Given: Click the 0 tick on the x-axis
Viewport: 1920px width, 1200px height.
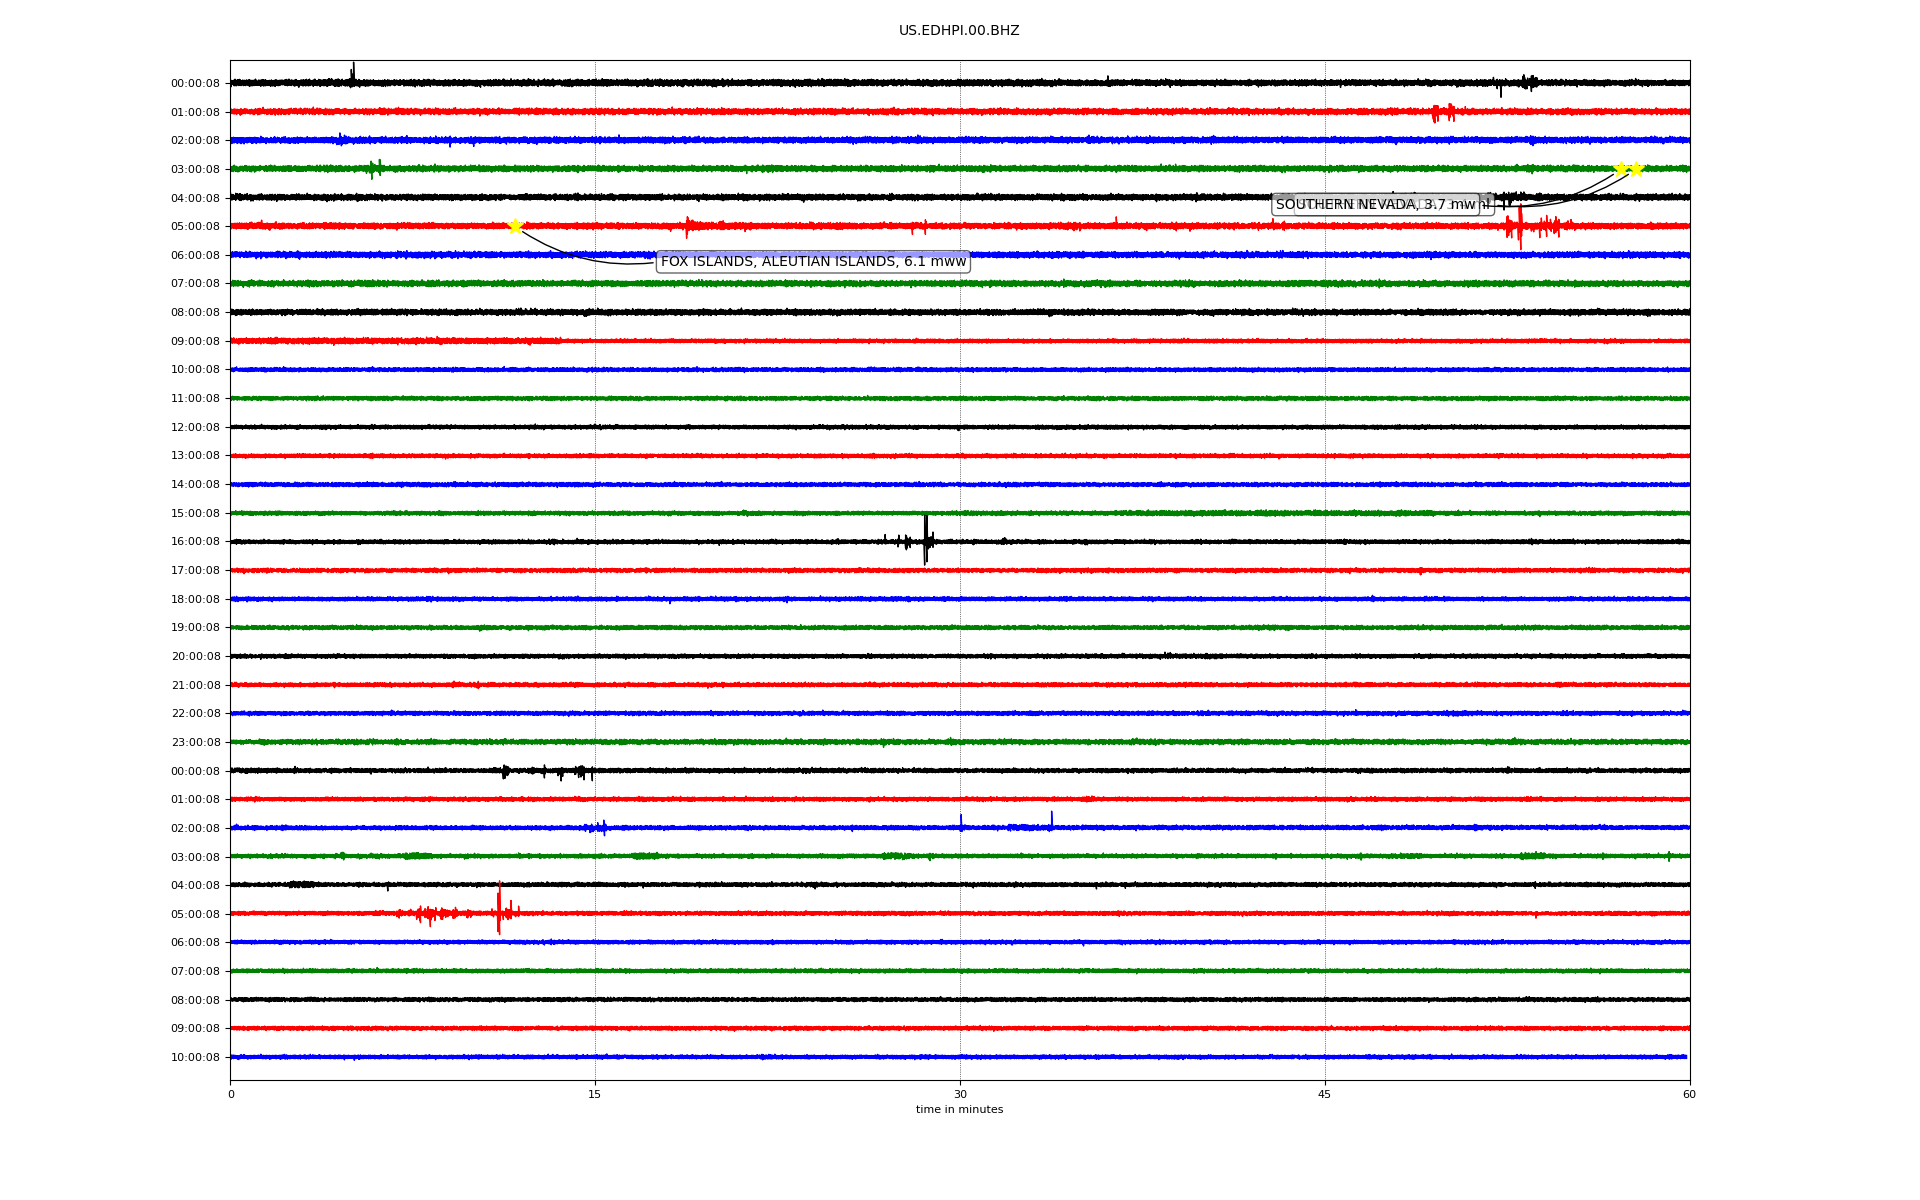Looking at the screenshot, I should click(231, 1094).
